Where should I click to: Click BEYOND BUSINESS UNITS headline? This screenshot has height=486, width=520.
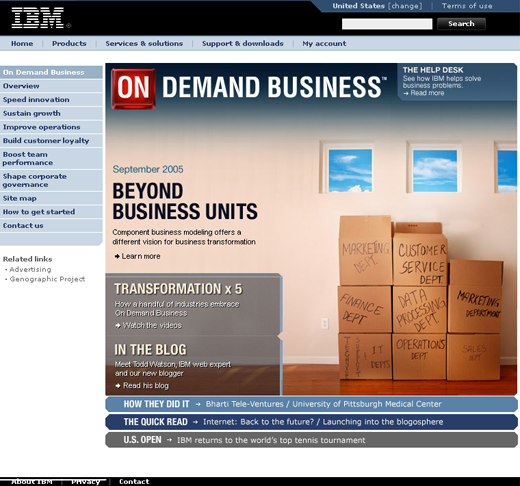coord(185,201)
